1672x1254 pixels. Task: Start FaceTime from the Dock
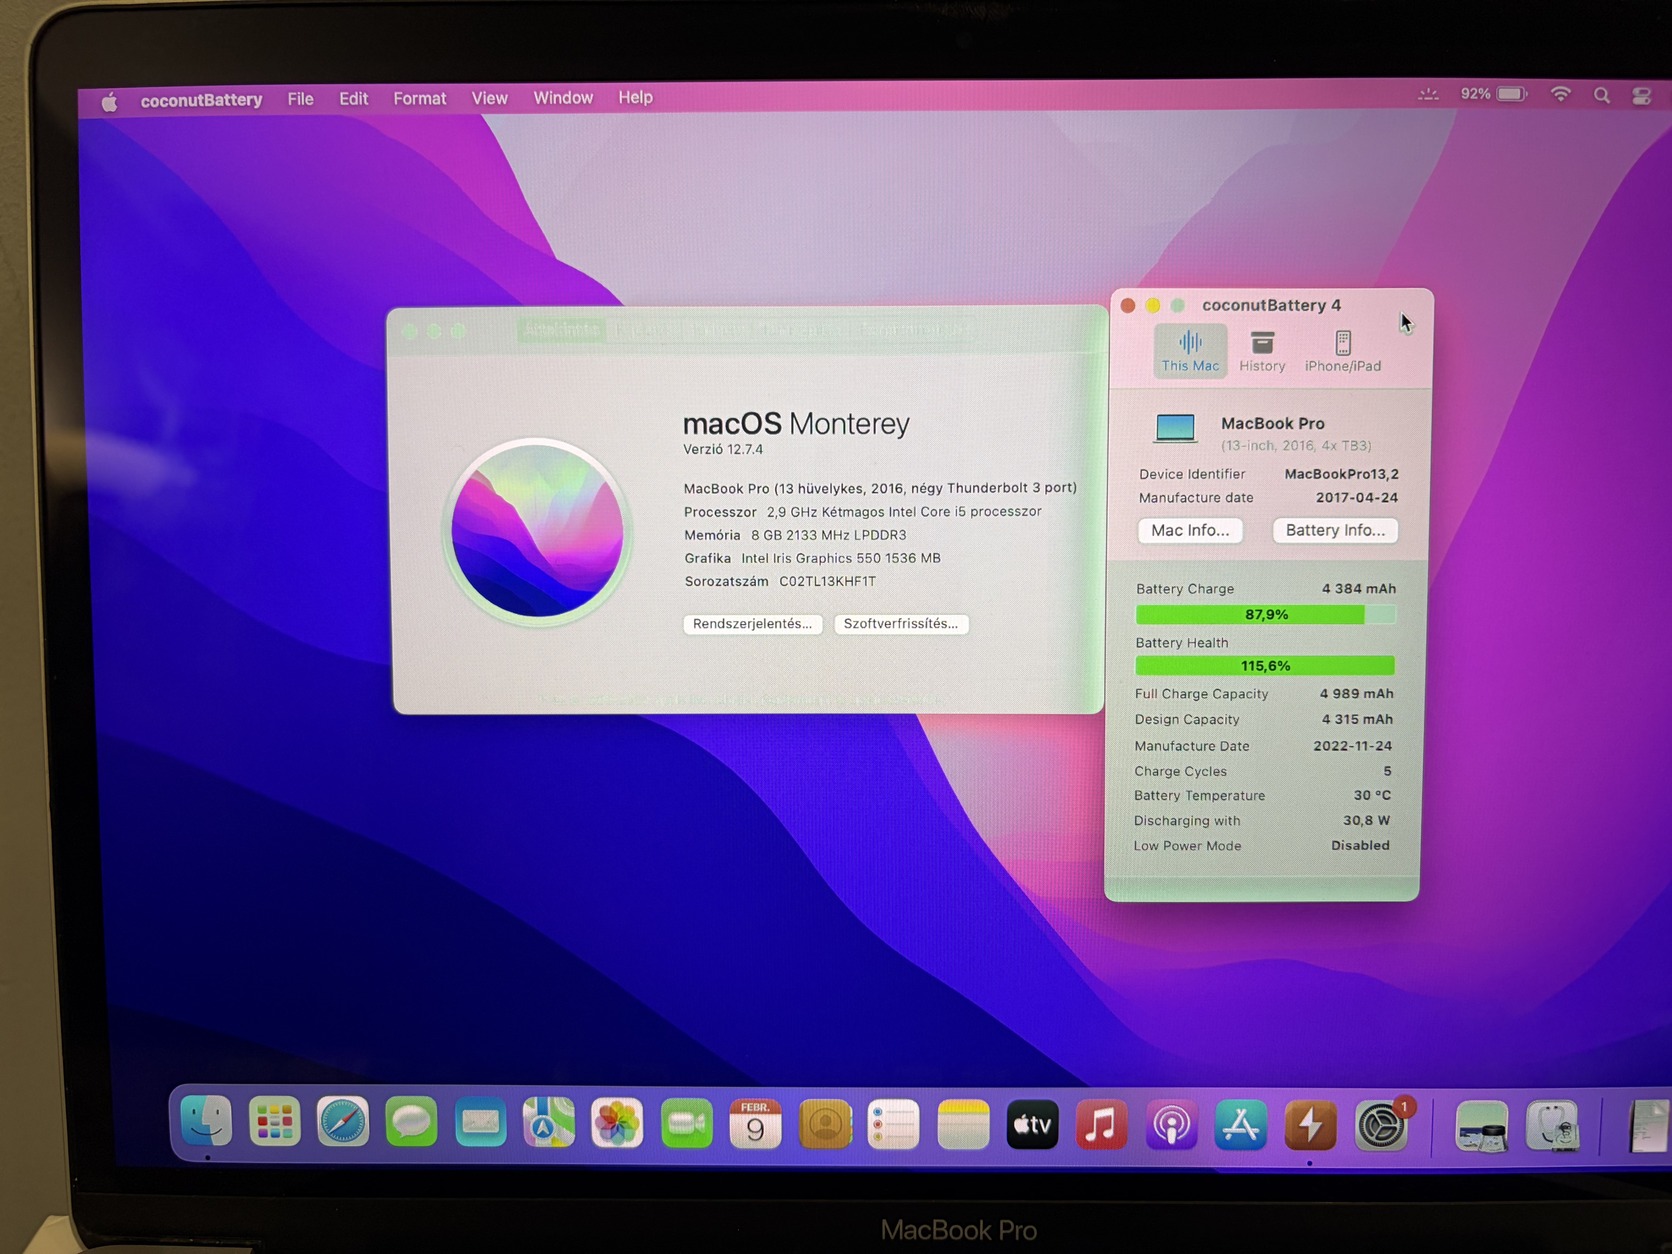click(x=686, y=1124)
